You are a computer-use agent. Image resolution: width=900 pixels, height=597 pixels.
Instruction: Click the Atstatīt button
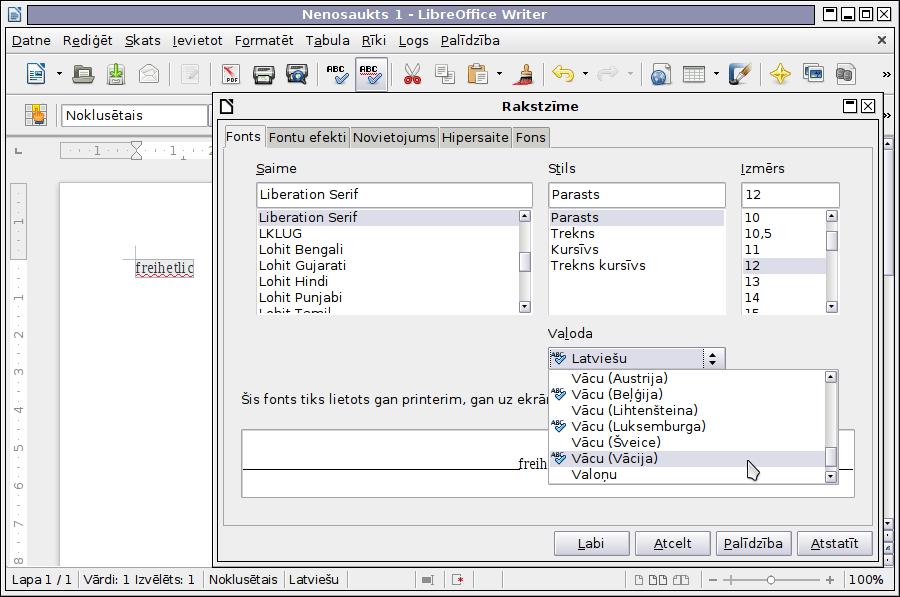pos(835,544)
